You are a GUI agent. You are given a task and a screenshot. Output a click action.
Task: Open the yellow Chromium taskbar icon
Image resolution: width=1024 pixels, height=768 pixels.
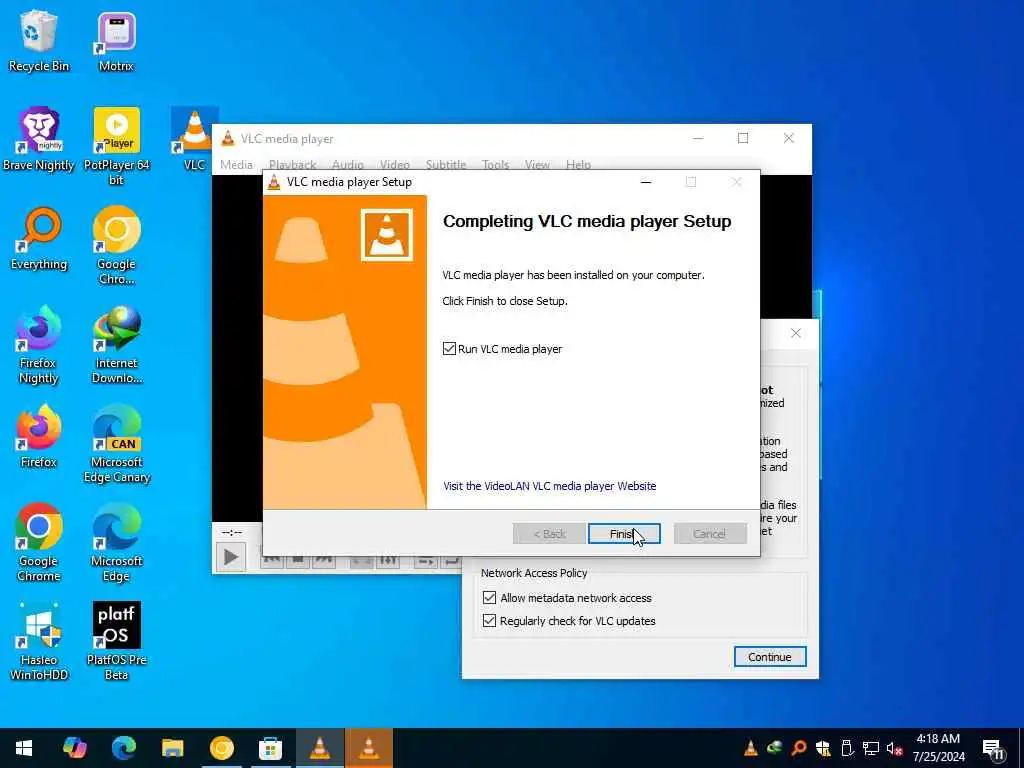click(221, 748)
